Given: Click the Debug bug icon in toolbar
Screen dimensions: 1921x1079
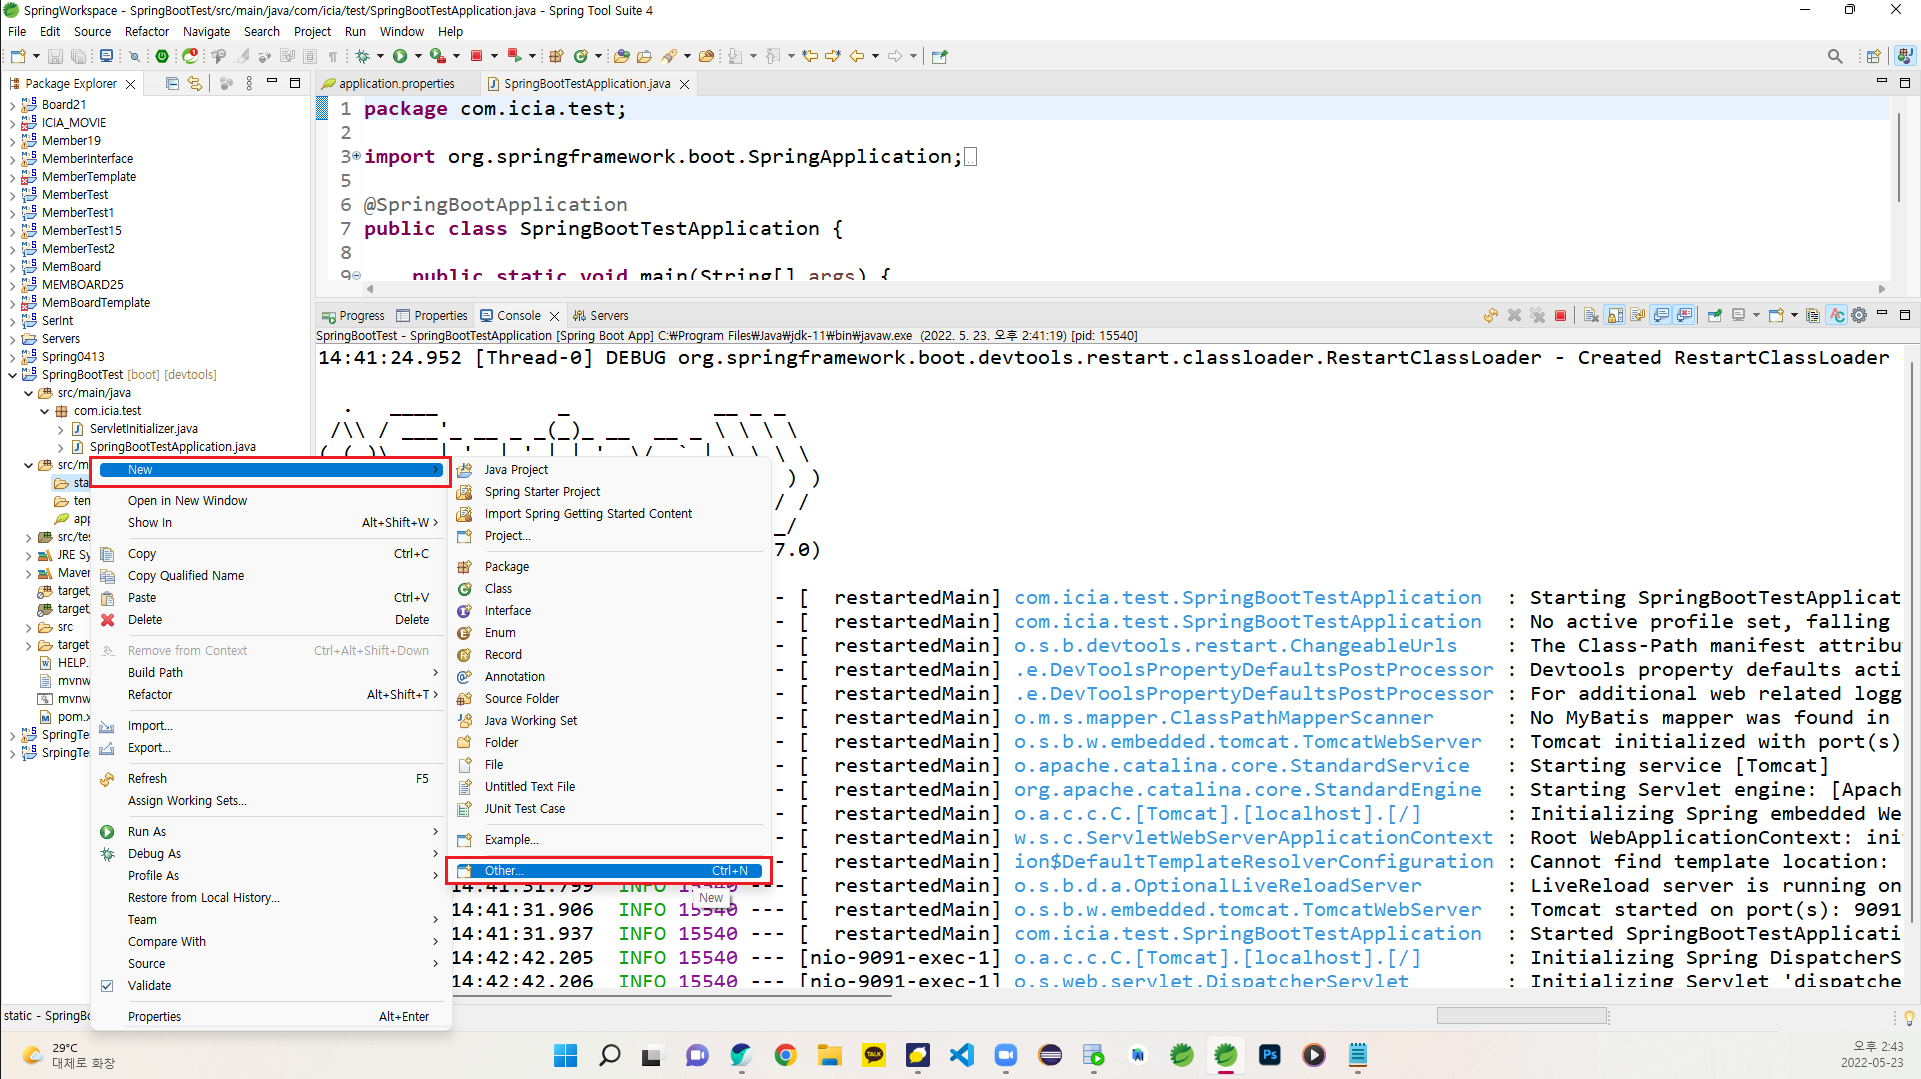Looking at the screenshot, I should pos(363,57).
